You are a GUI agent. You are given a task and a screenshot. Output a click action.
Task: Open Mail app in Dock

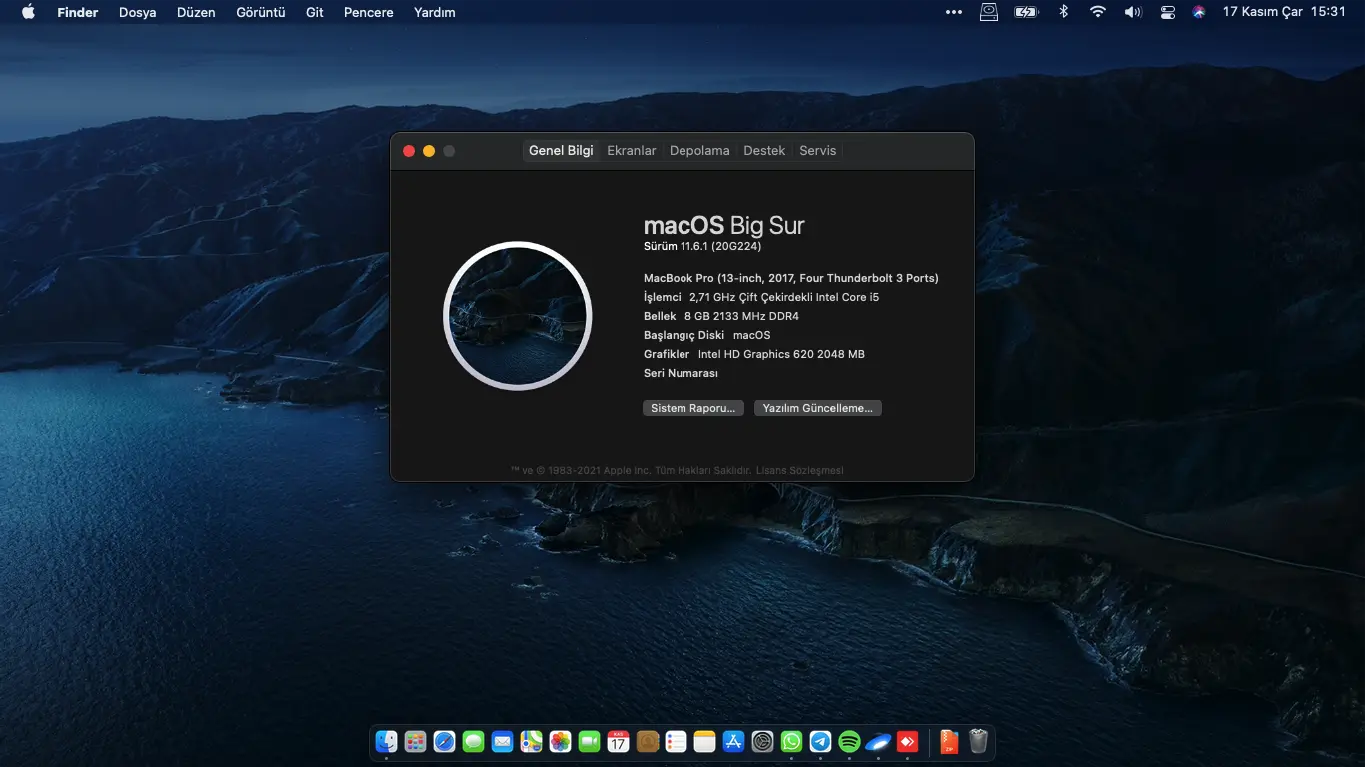click(x=502, y=742)
